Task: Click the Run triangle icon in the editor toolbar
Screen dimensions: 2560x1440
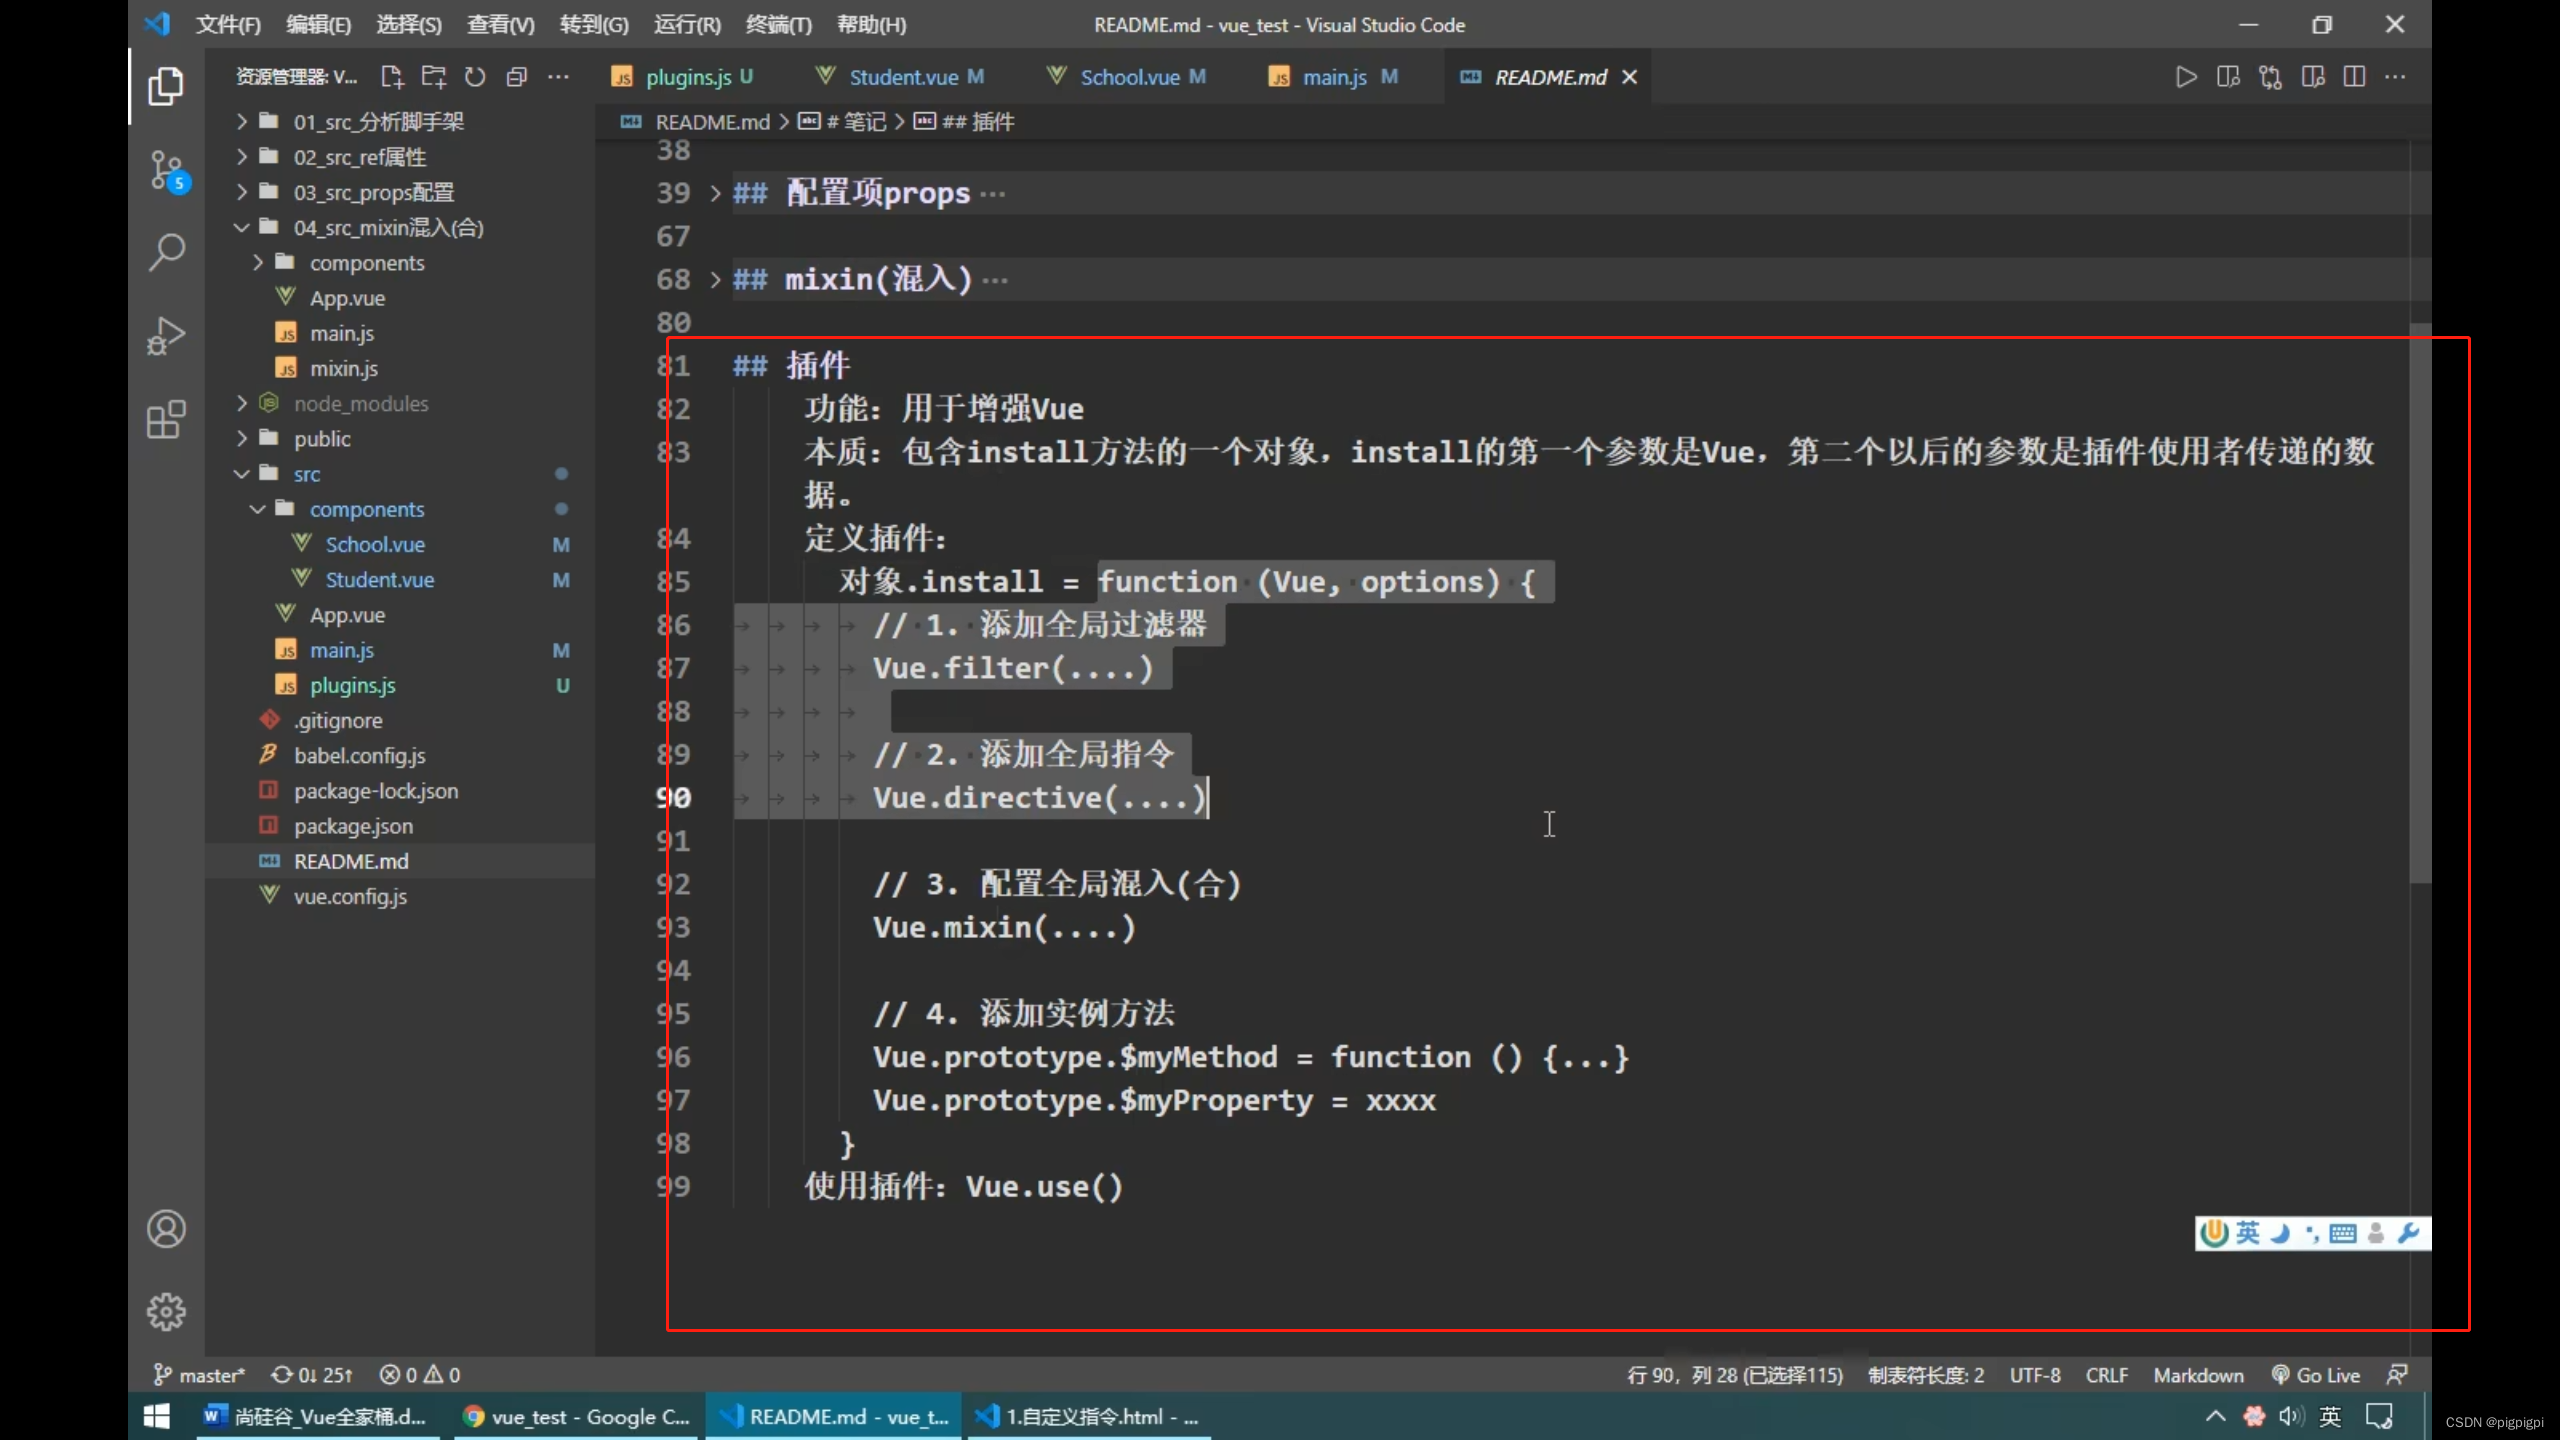Action: [2186, 77]
